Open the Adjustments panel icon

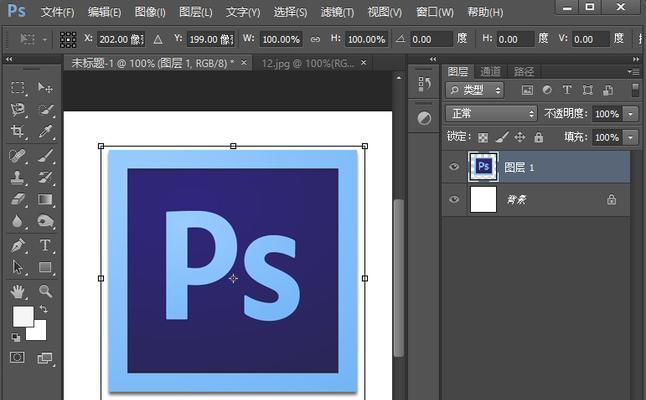coord(424,119)
